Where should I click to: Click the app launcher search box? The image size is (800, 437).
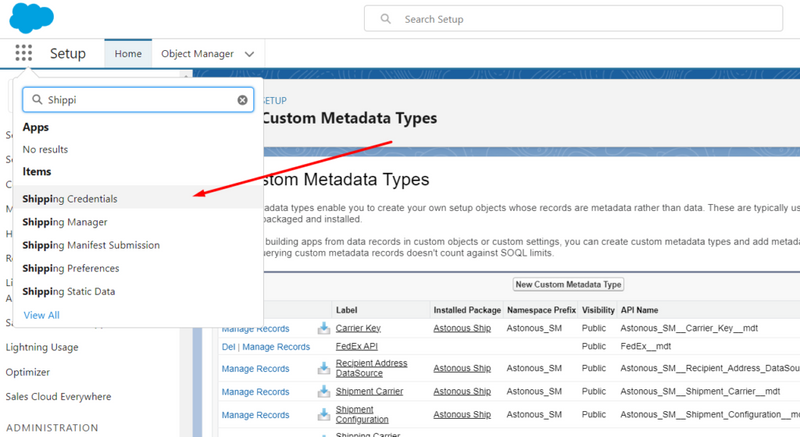tap(138, 100)
